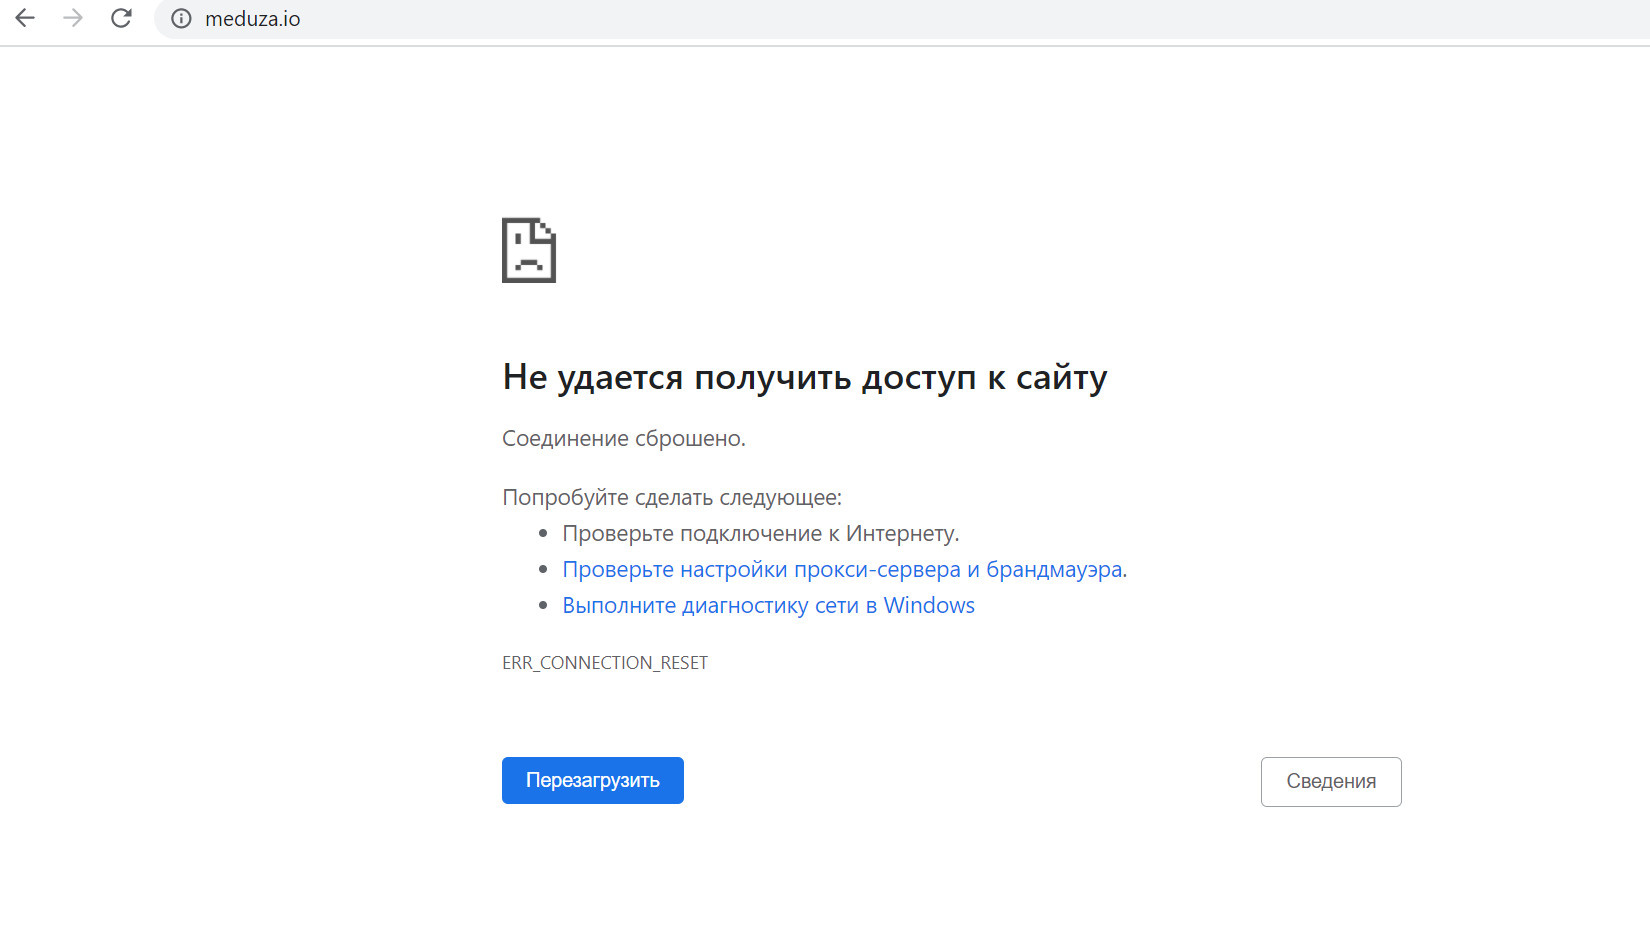Click the browser Forward arrow
1650x941 pixels.
coord(73,18)
